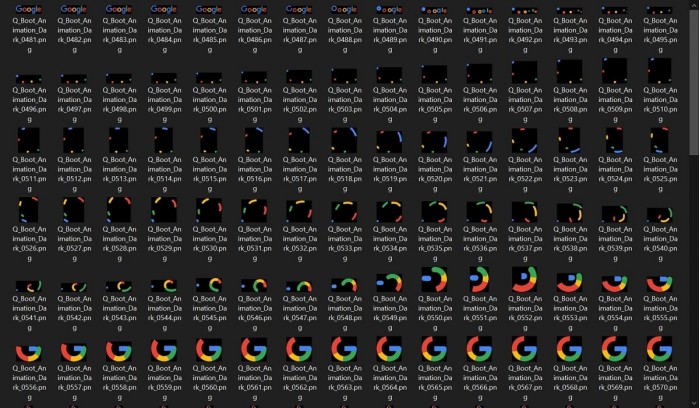Screen dimensions: 700x408
Task: Select thumbnail of Q_Boot_Animation_Dark_0545.png
Action: point(209,284)
